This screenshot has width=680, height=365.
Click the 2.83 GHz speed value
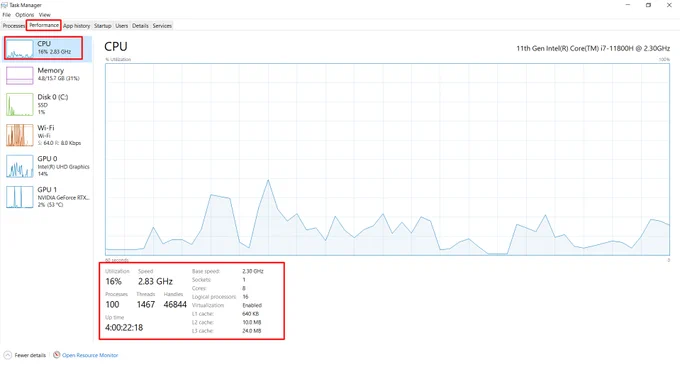click(155, 281)
